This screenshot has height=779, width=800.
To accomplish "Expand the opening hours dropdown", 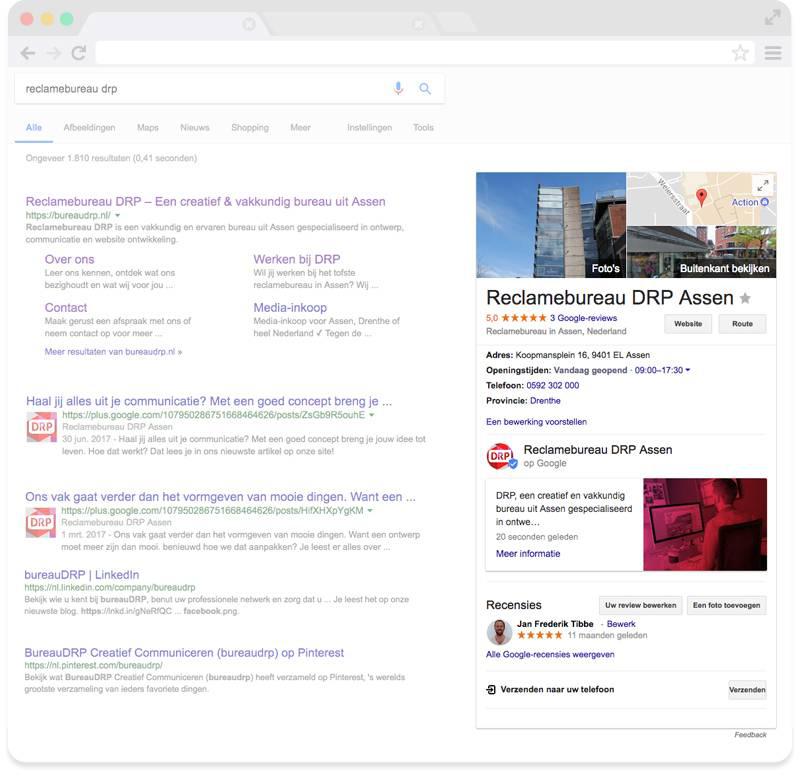I will pos(688,370).
